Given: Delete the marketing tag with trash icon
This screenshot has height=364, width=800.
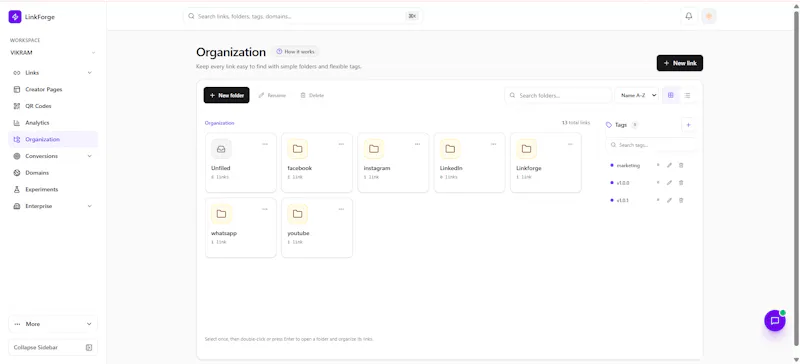Looking at the screenshot, I should point(681,165).
